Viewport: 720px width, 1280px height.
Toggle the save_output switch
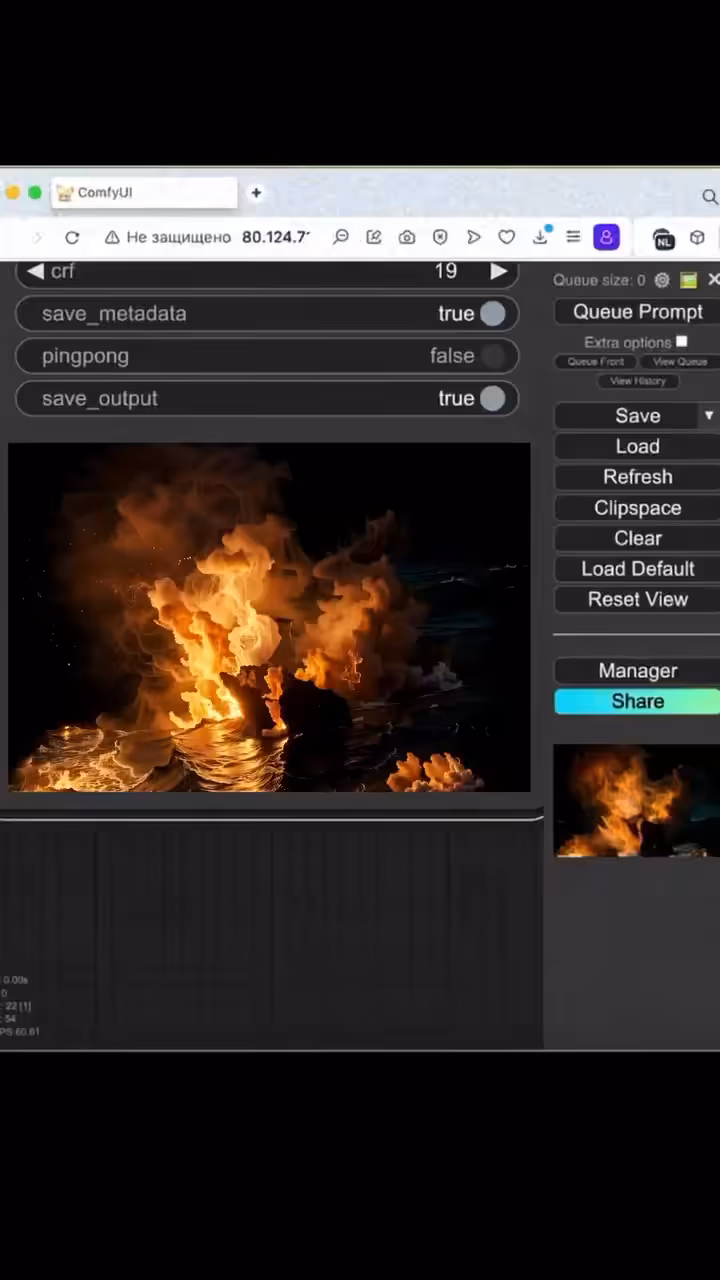click(492, 399)
